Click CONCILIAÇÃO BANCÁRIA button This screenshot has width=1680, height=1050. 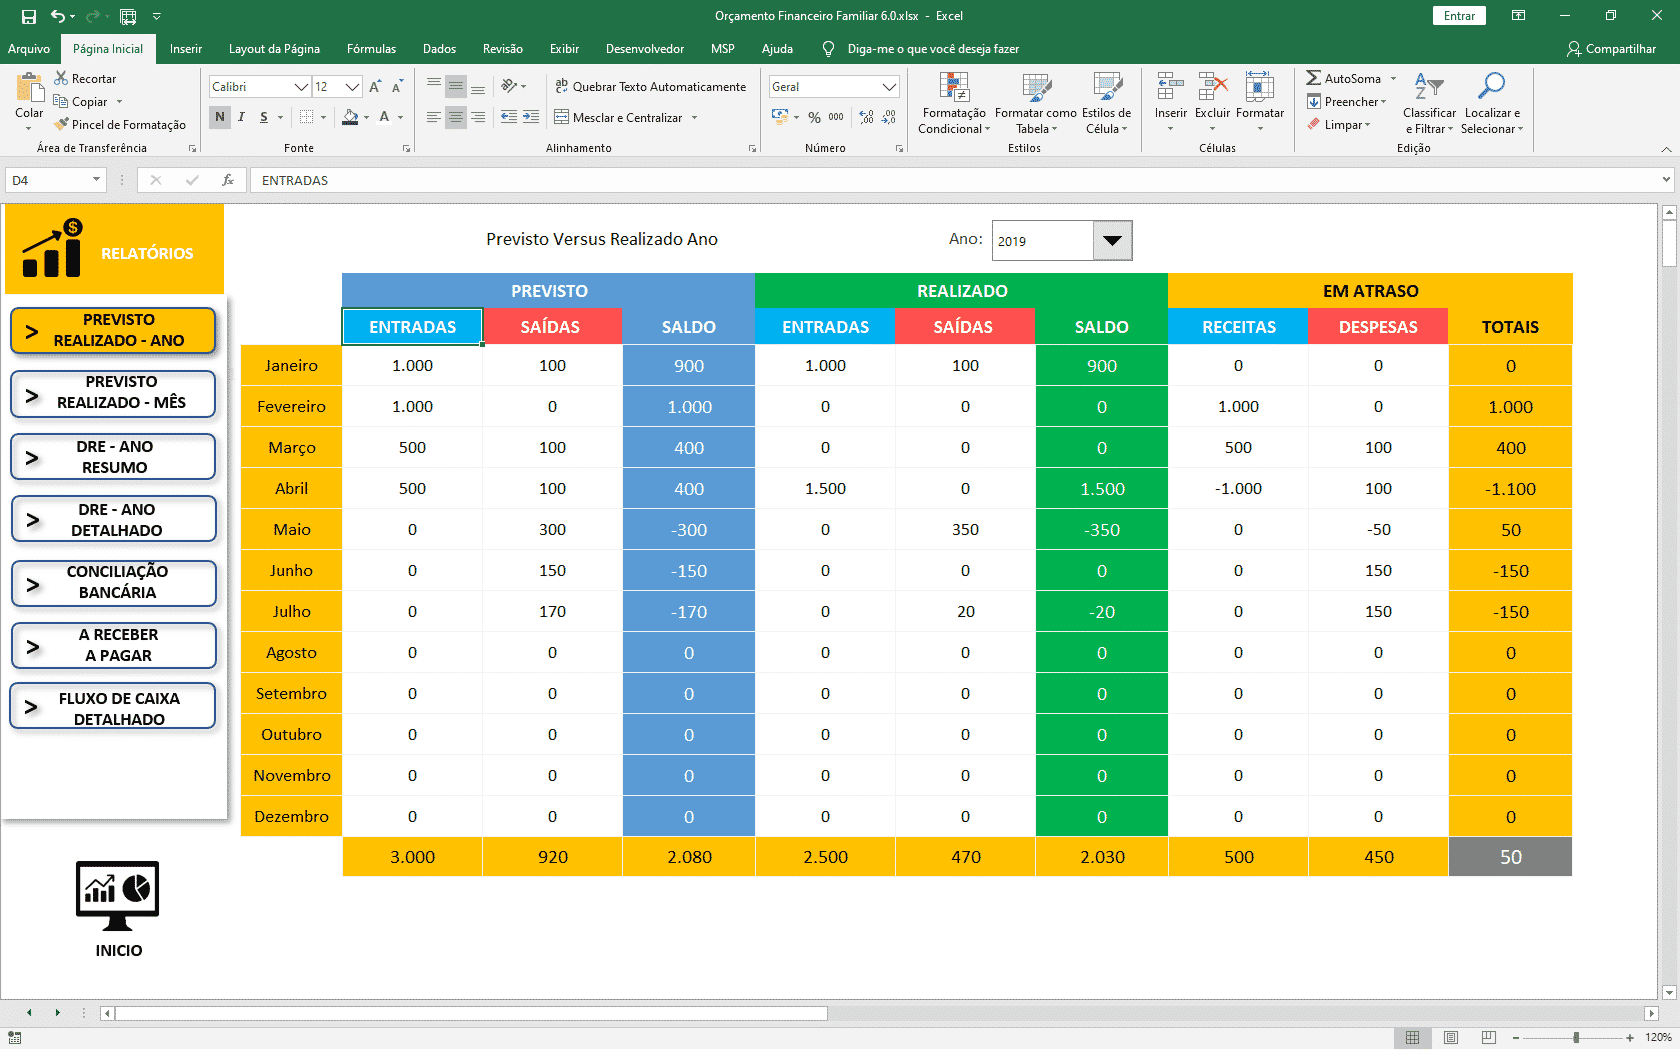point(113,583)
